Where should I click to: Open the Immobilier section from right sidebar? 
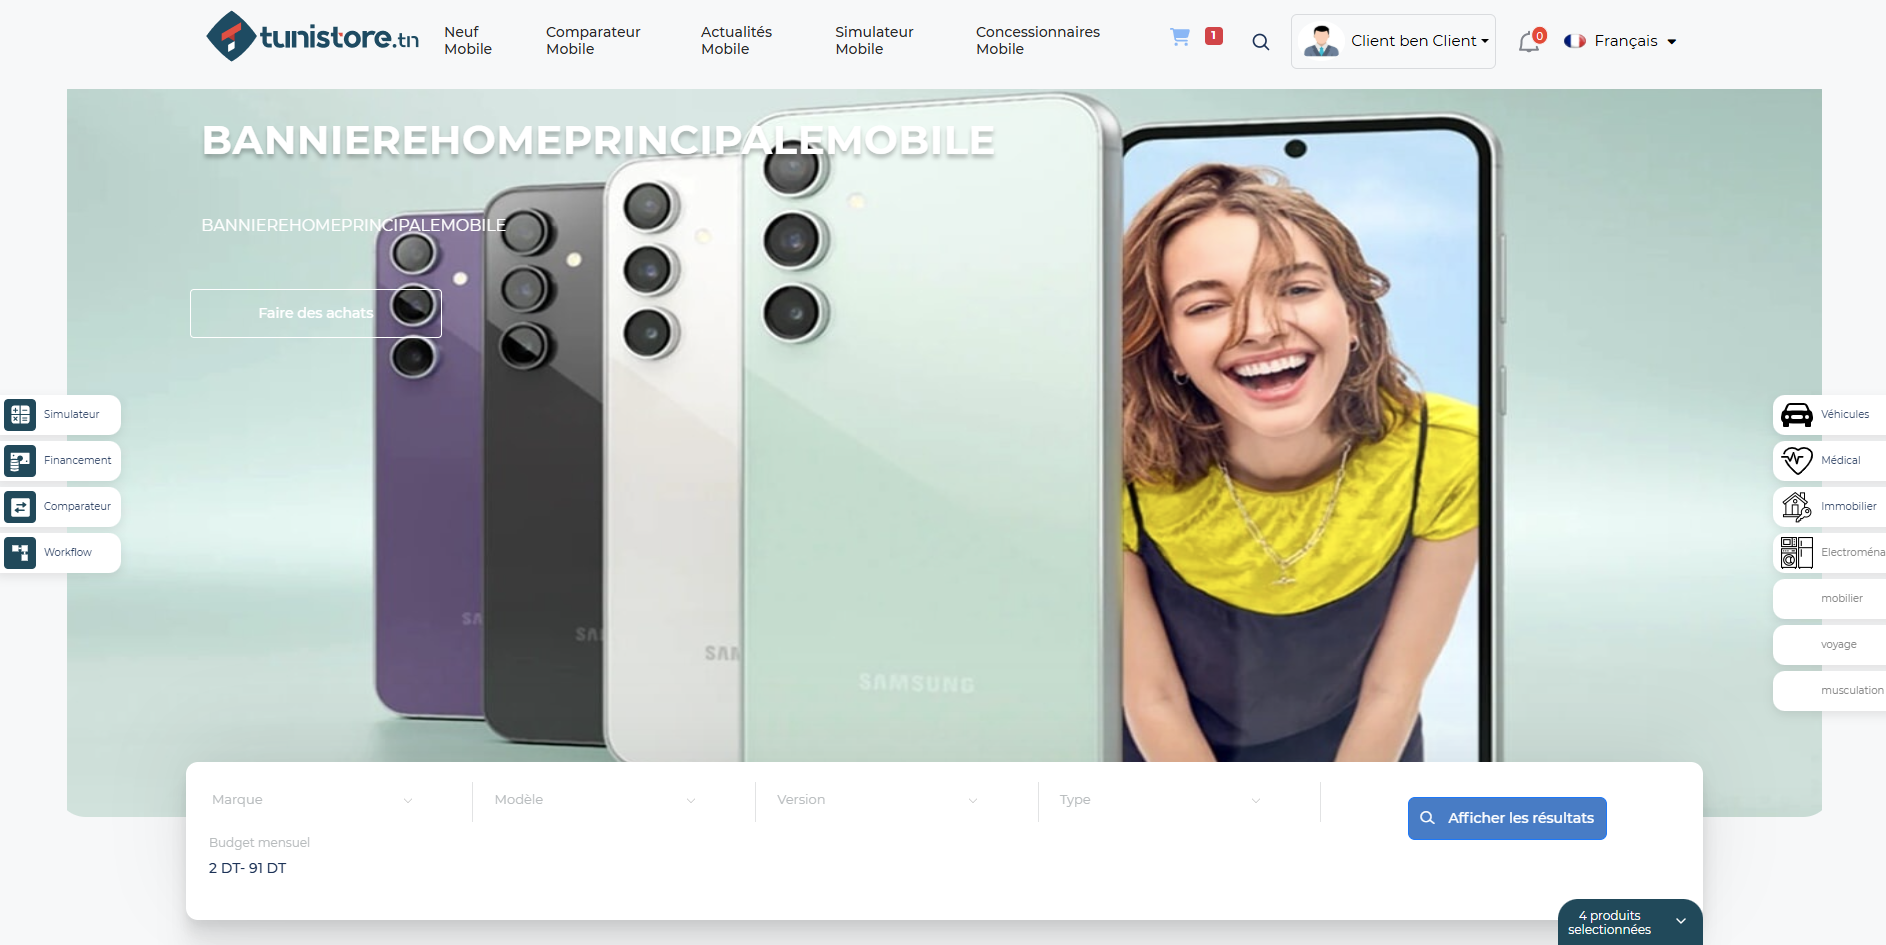(x=1830, y=506)
